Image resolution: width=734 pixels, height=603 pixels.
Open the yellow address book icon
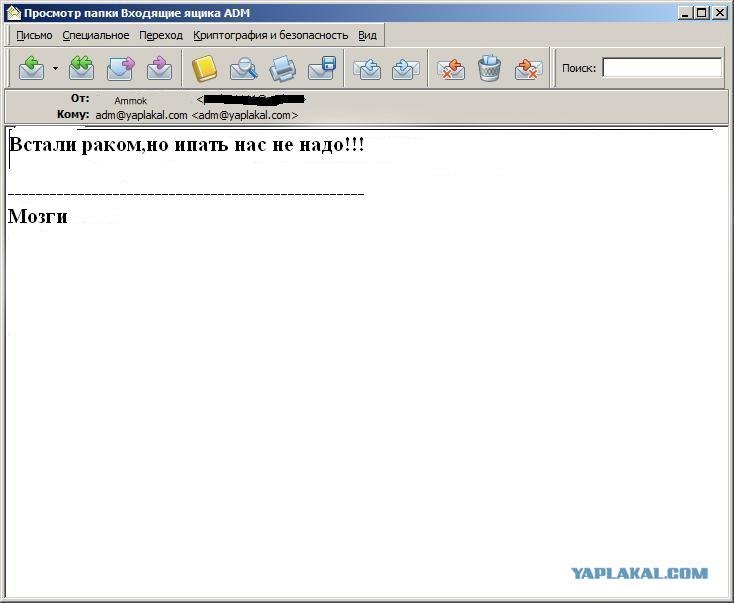(205, 68)
